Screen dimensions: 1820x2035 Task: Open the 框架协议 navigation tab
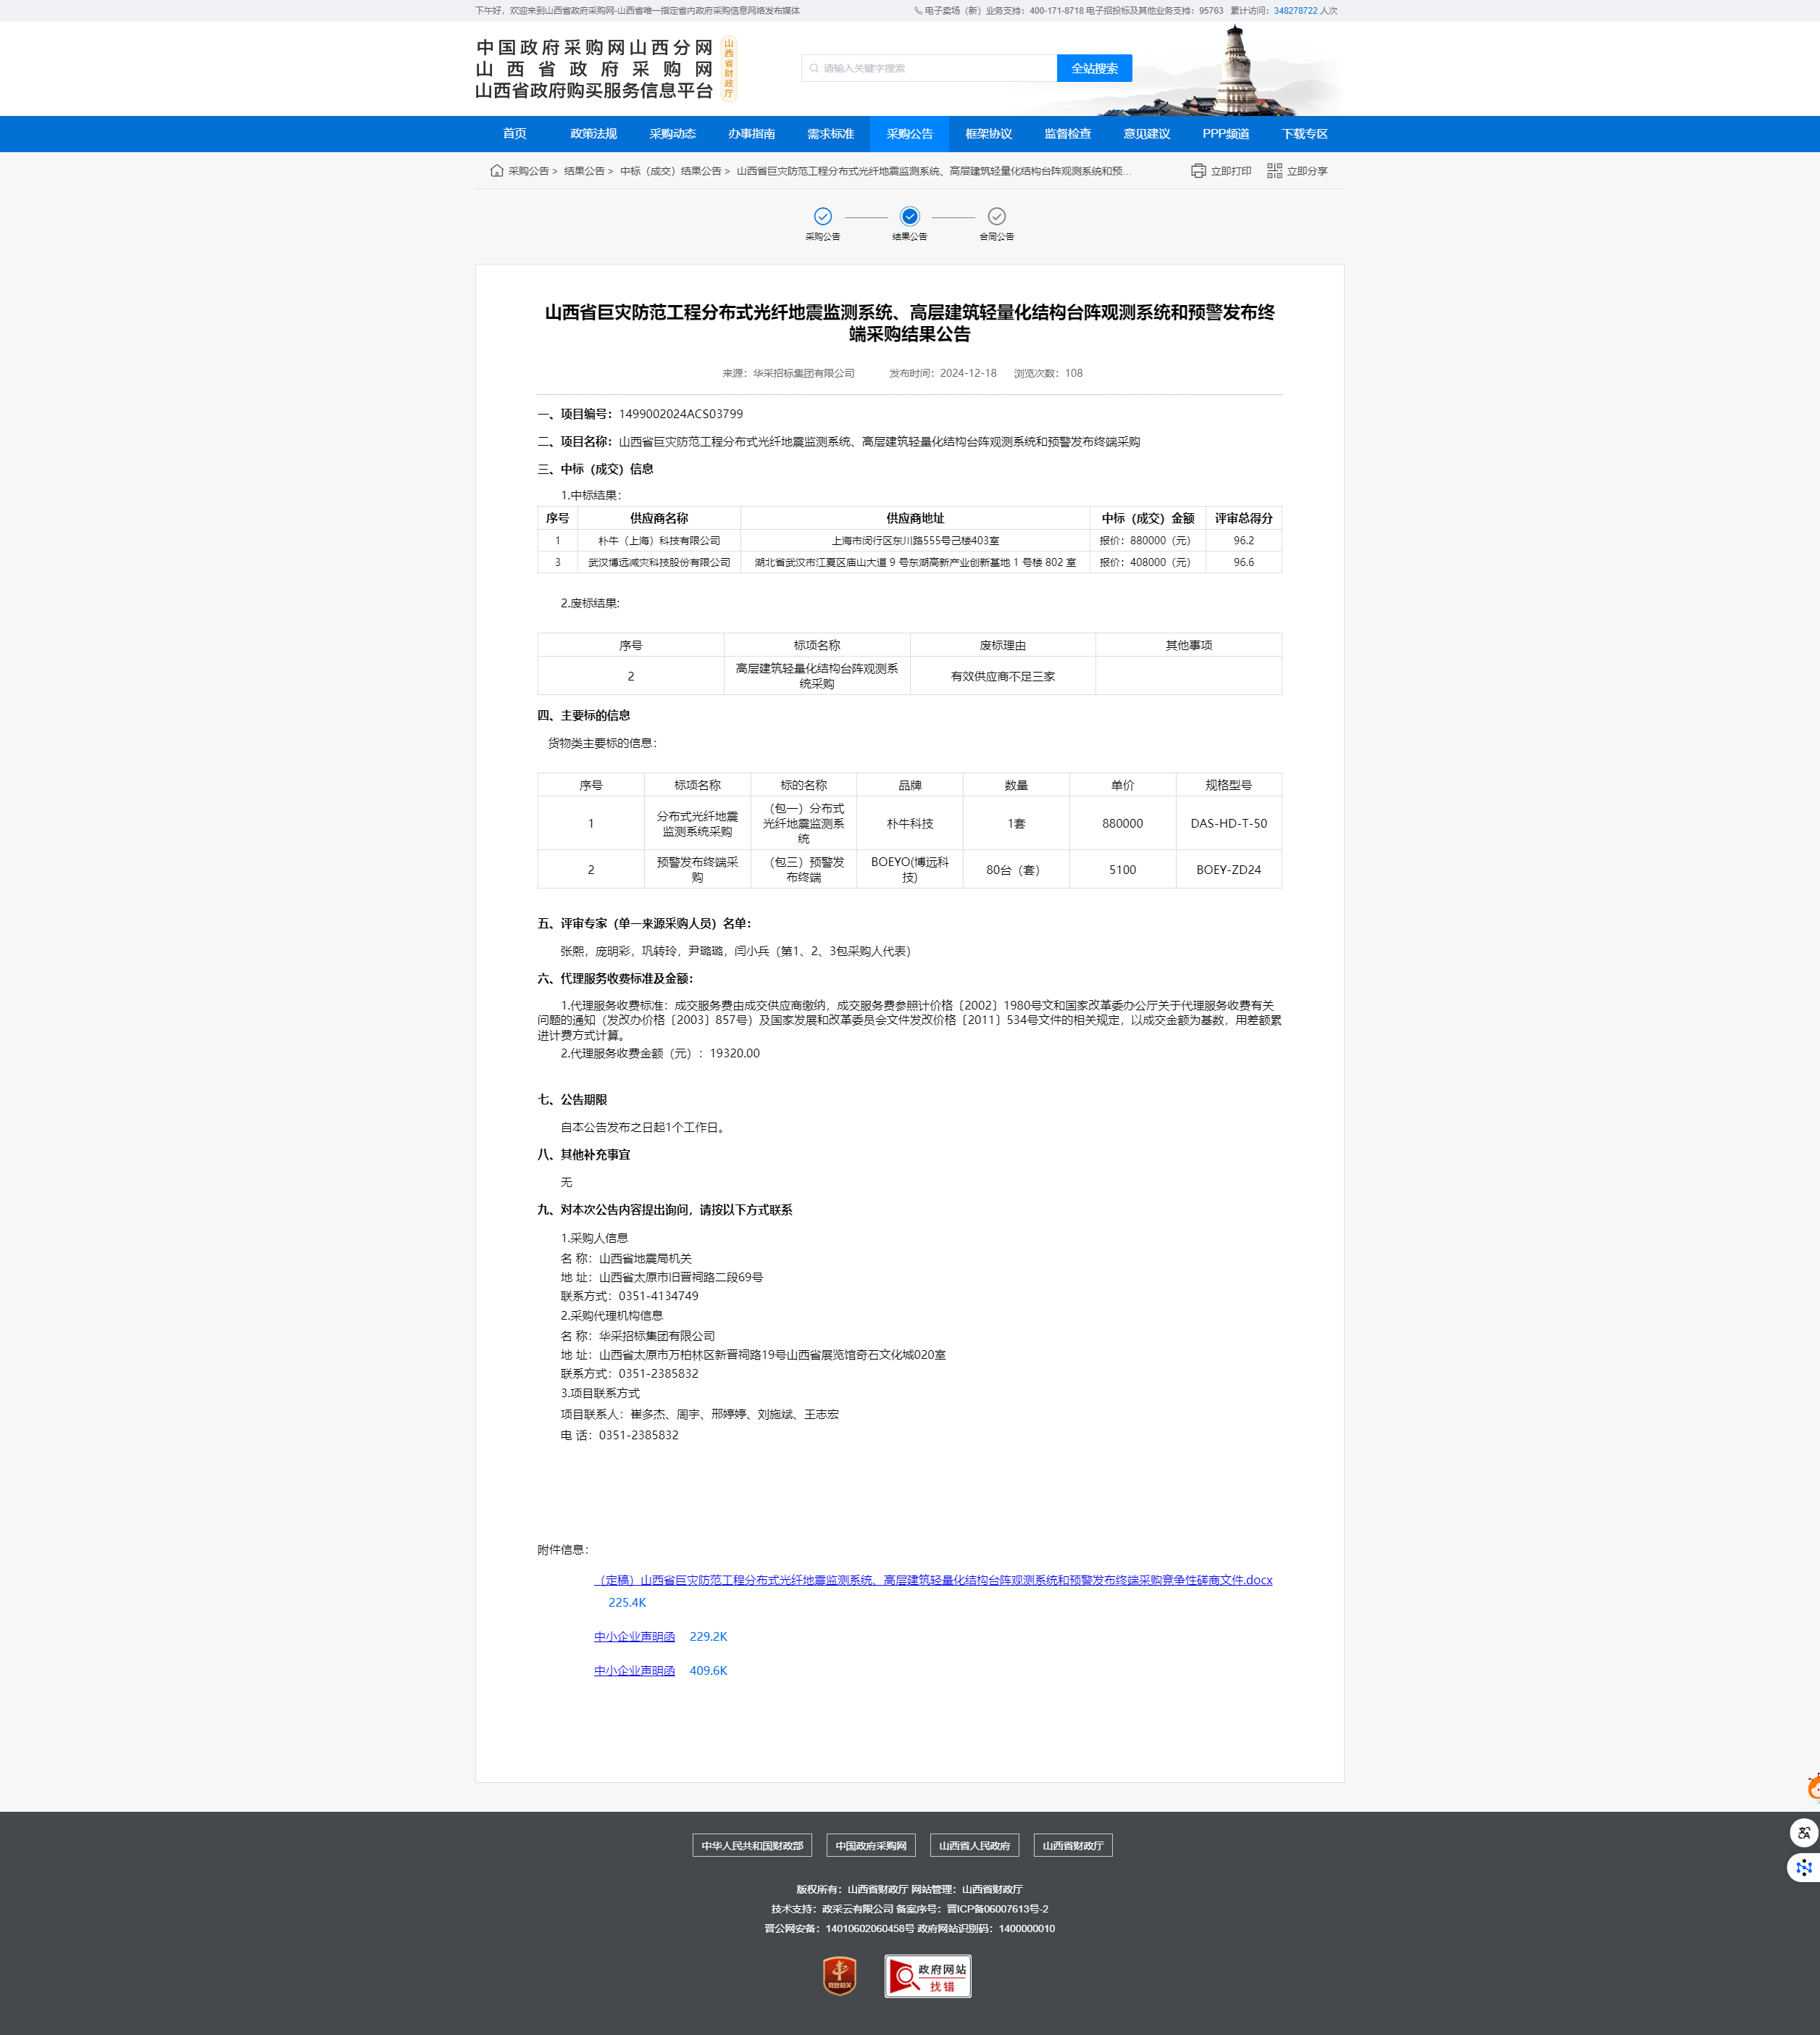(x=989, y=134)
